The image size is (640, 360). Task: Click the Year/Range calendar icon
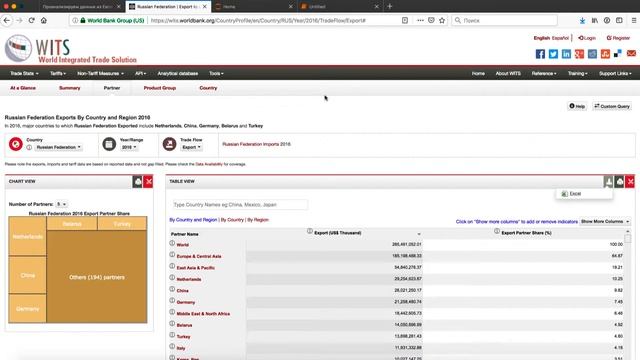pos(109,144)
